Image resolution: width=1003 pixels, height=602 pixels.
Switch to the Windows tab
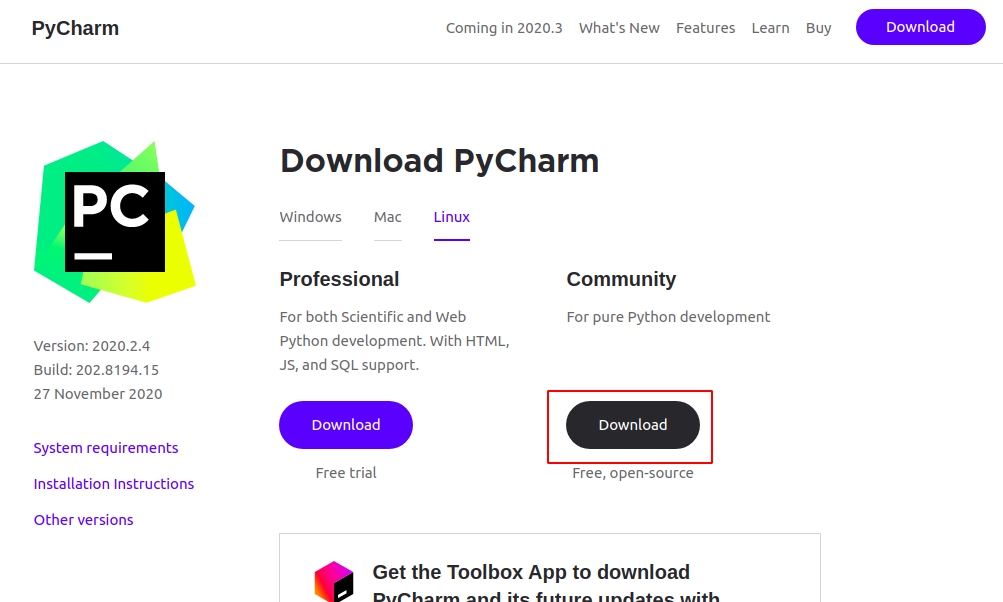click(x=310, y=217)
